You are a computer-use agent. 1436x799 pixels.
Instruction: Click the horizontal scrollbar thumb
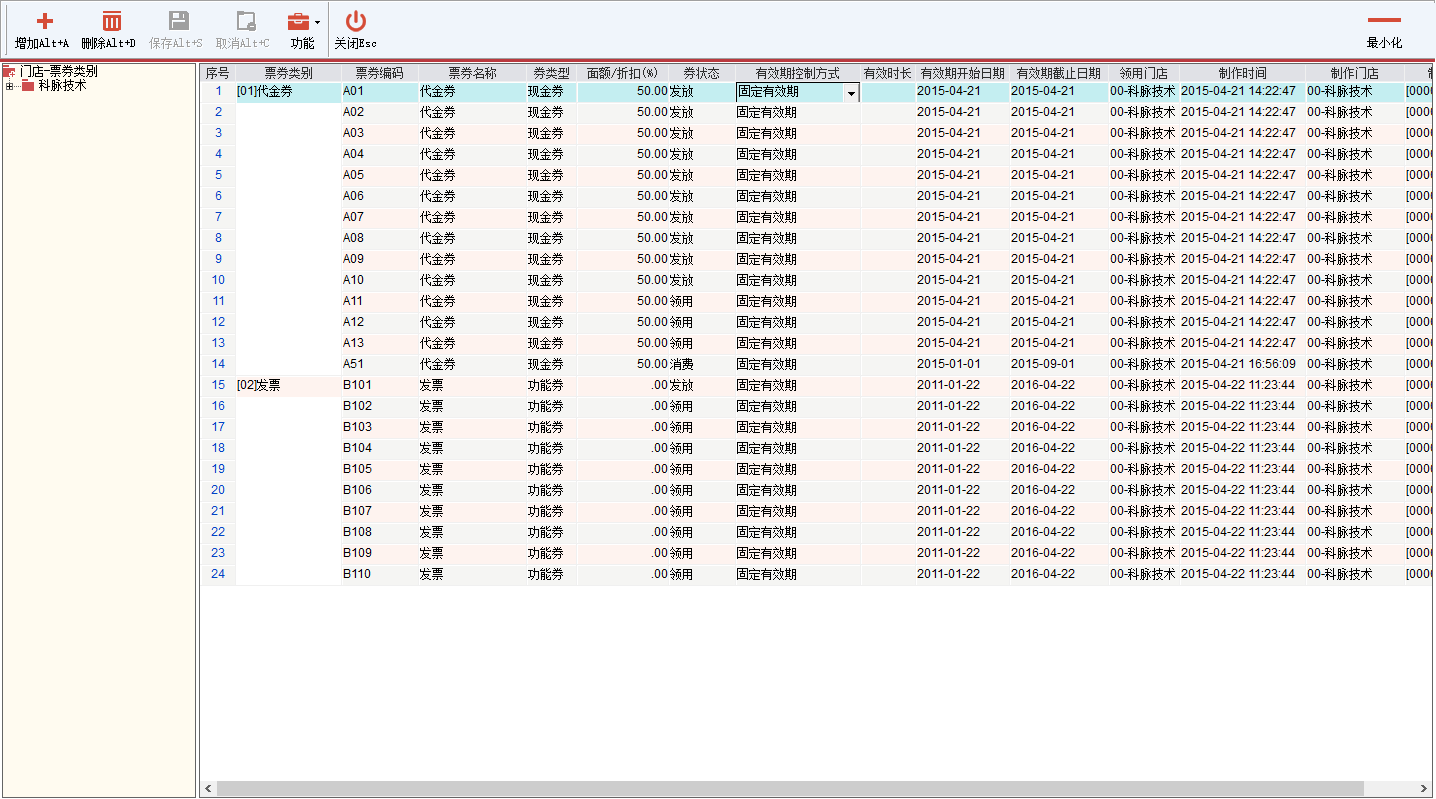(x=792, y=789)
